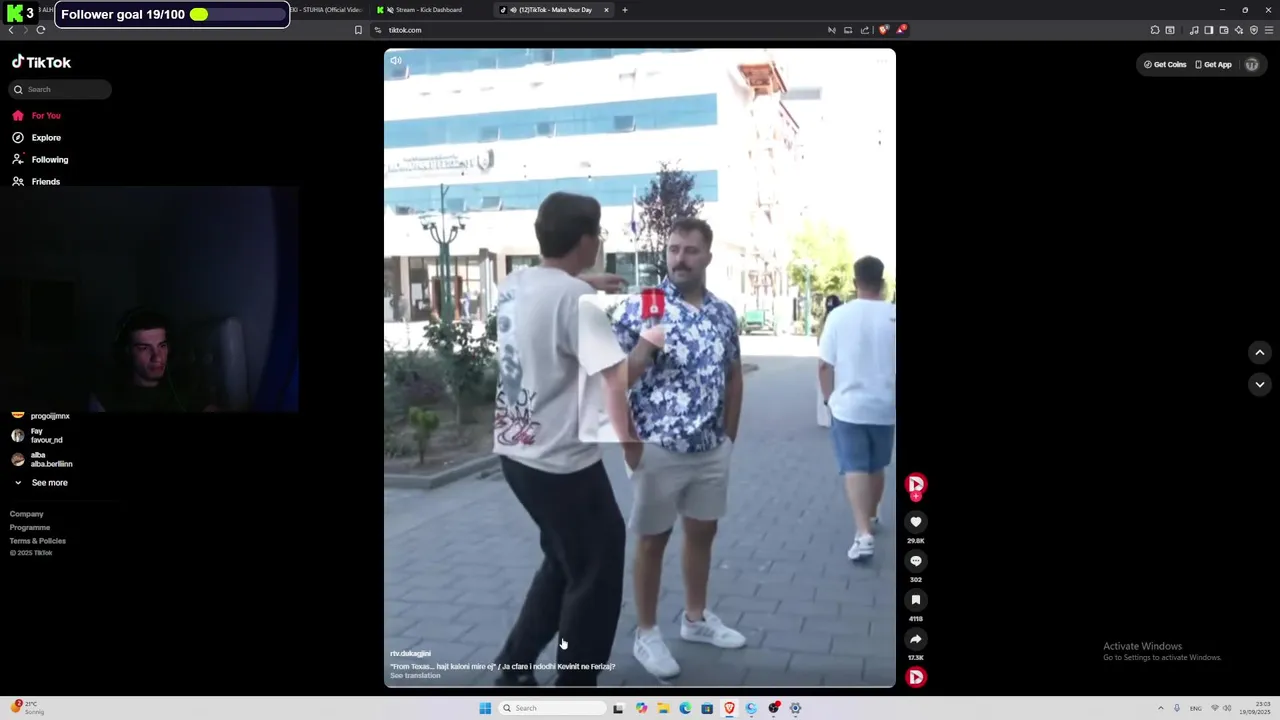Image resolution: width=1280 pixels, height=720 pixels.
Task: Open the Company footer link
Action: tap(27, 514)
